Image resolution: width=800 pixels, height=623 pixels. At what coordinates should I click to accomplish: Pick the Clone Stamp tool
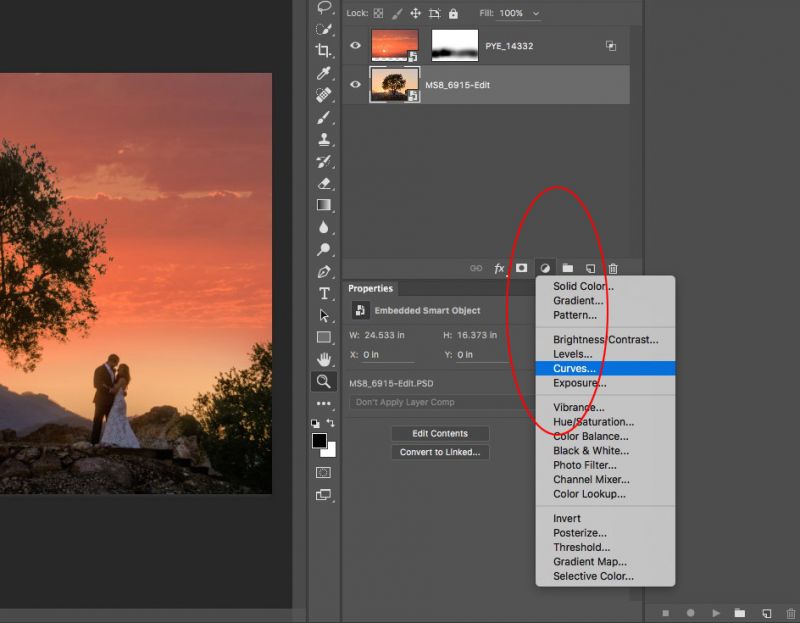323,140
